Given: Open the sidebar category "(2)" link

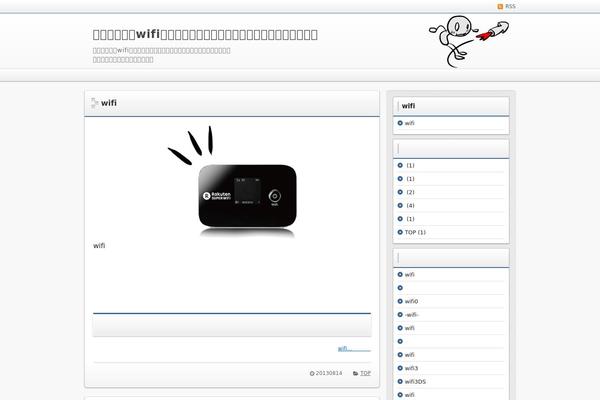Looking at the screenshot, I should (x=410, y=192).
